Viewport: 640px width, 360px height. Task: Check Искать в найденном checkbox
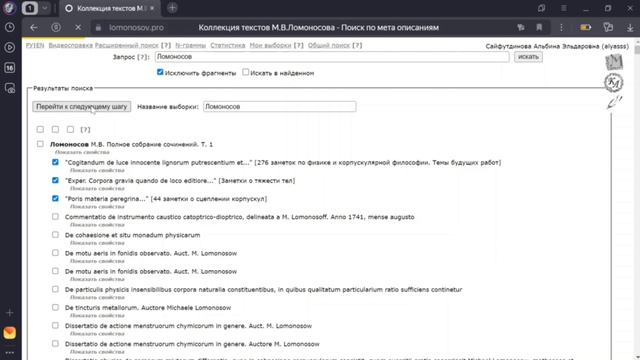coord(245,72)
